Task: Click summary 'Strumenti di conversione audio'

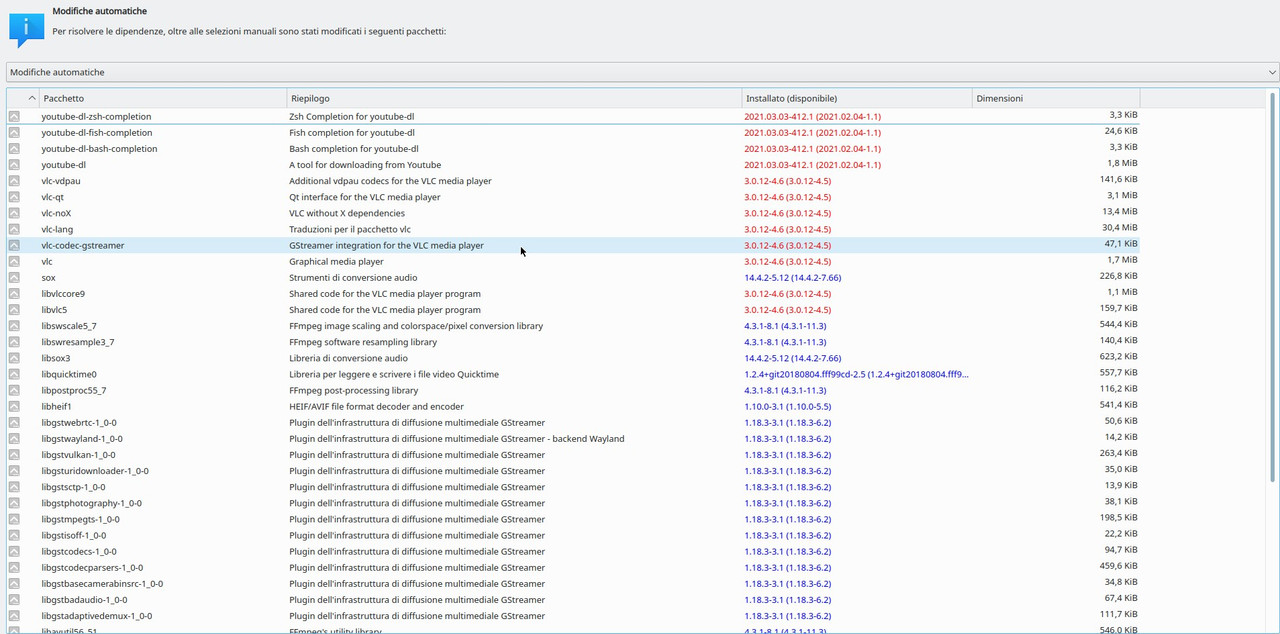Action: (x=353, y=278)
